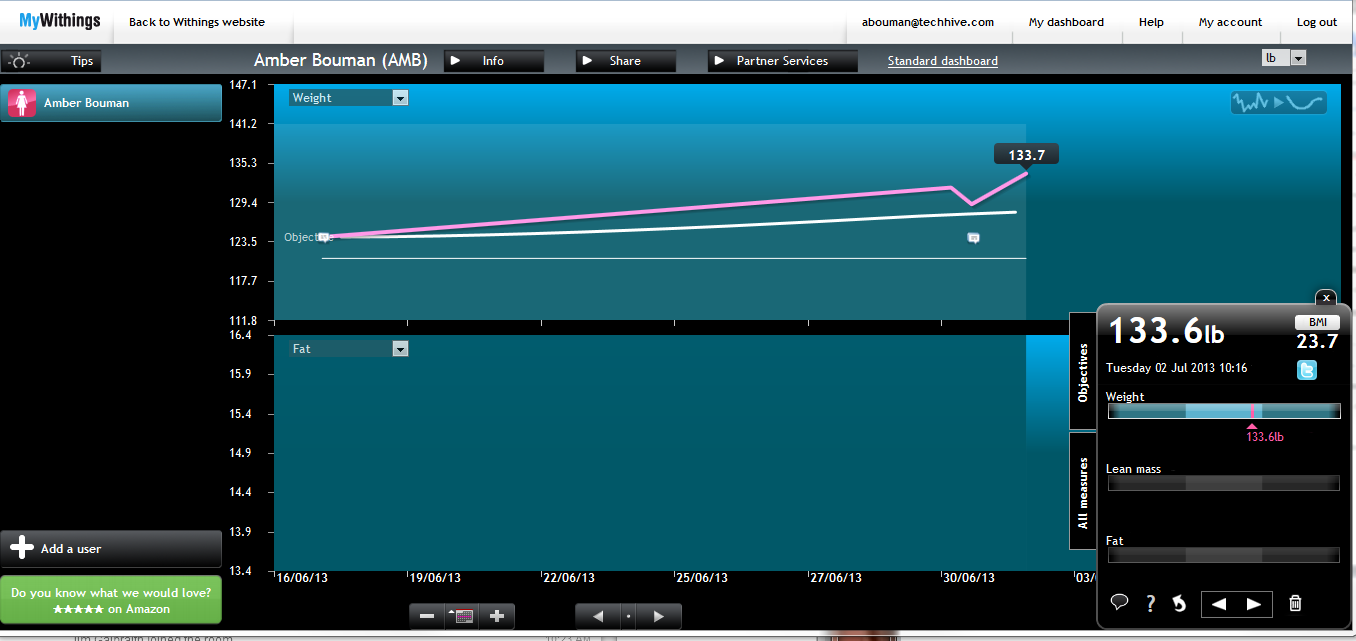The image size is (1356, 641).
Task: Delete this measurement with trash icon
Action: click(x=1296, y=603)
